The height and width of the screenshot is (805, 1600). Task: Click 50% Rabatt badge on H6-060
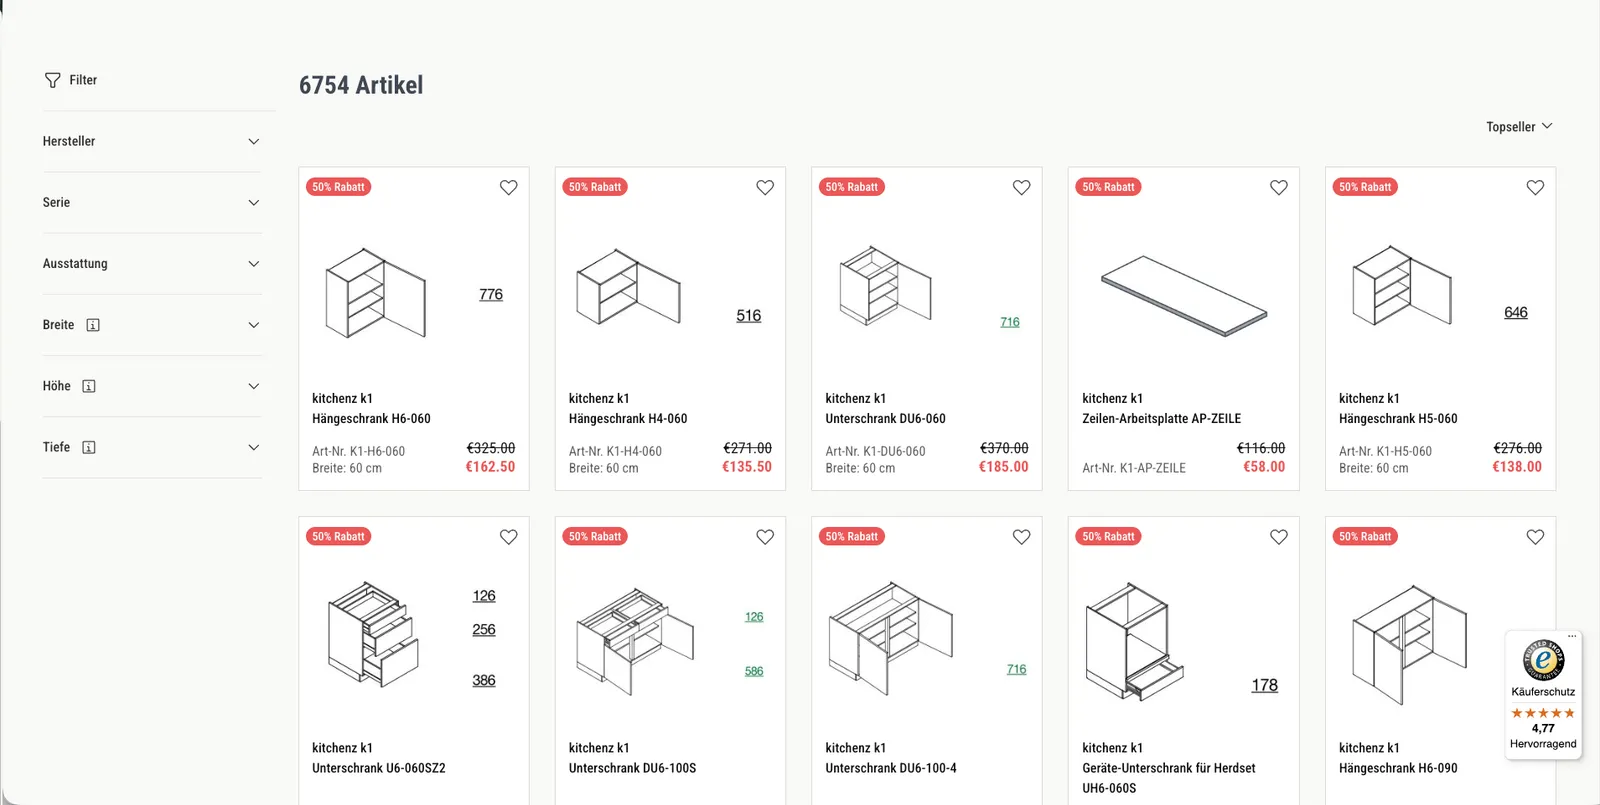click(338, 187)
